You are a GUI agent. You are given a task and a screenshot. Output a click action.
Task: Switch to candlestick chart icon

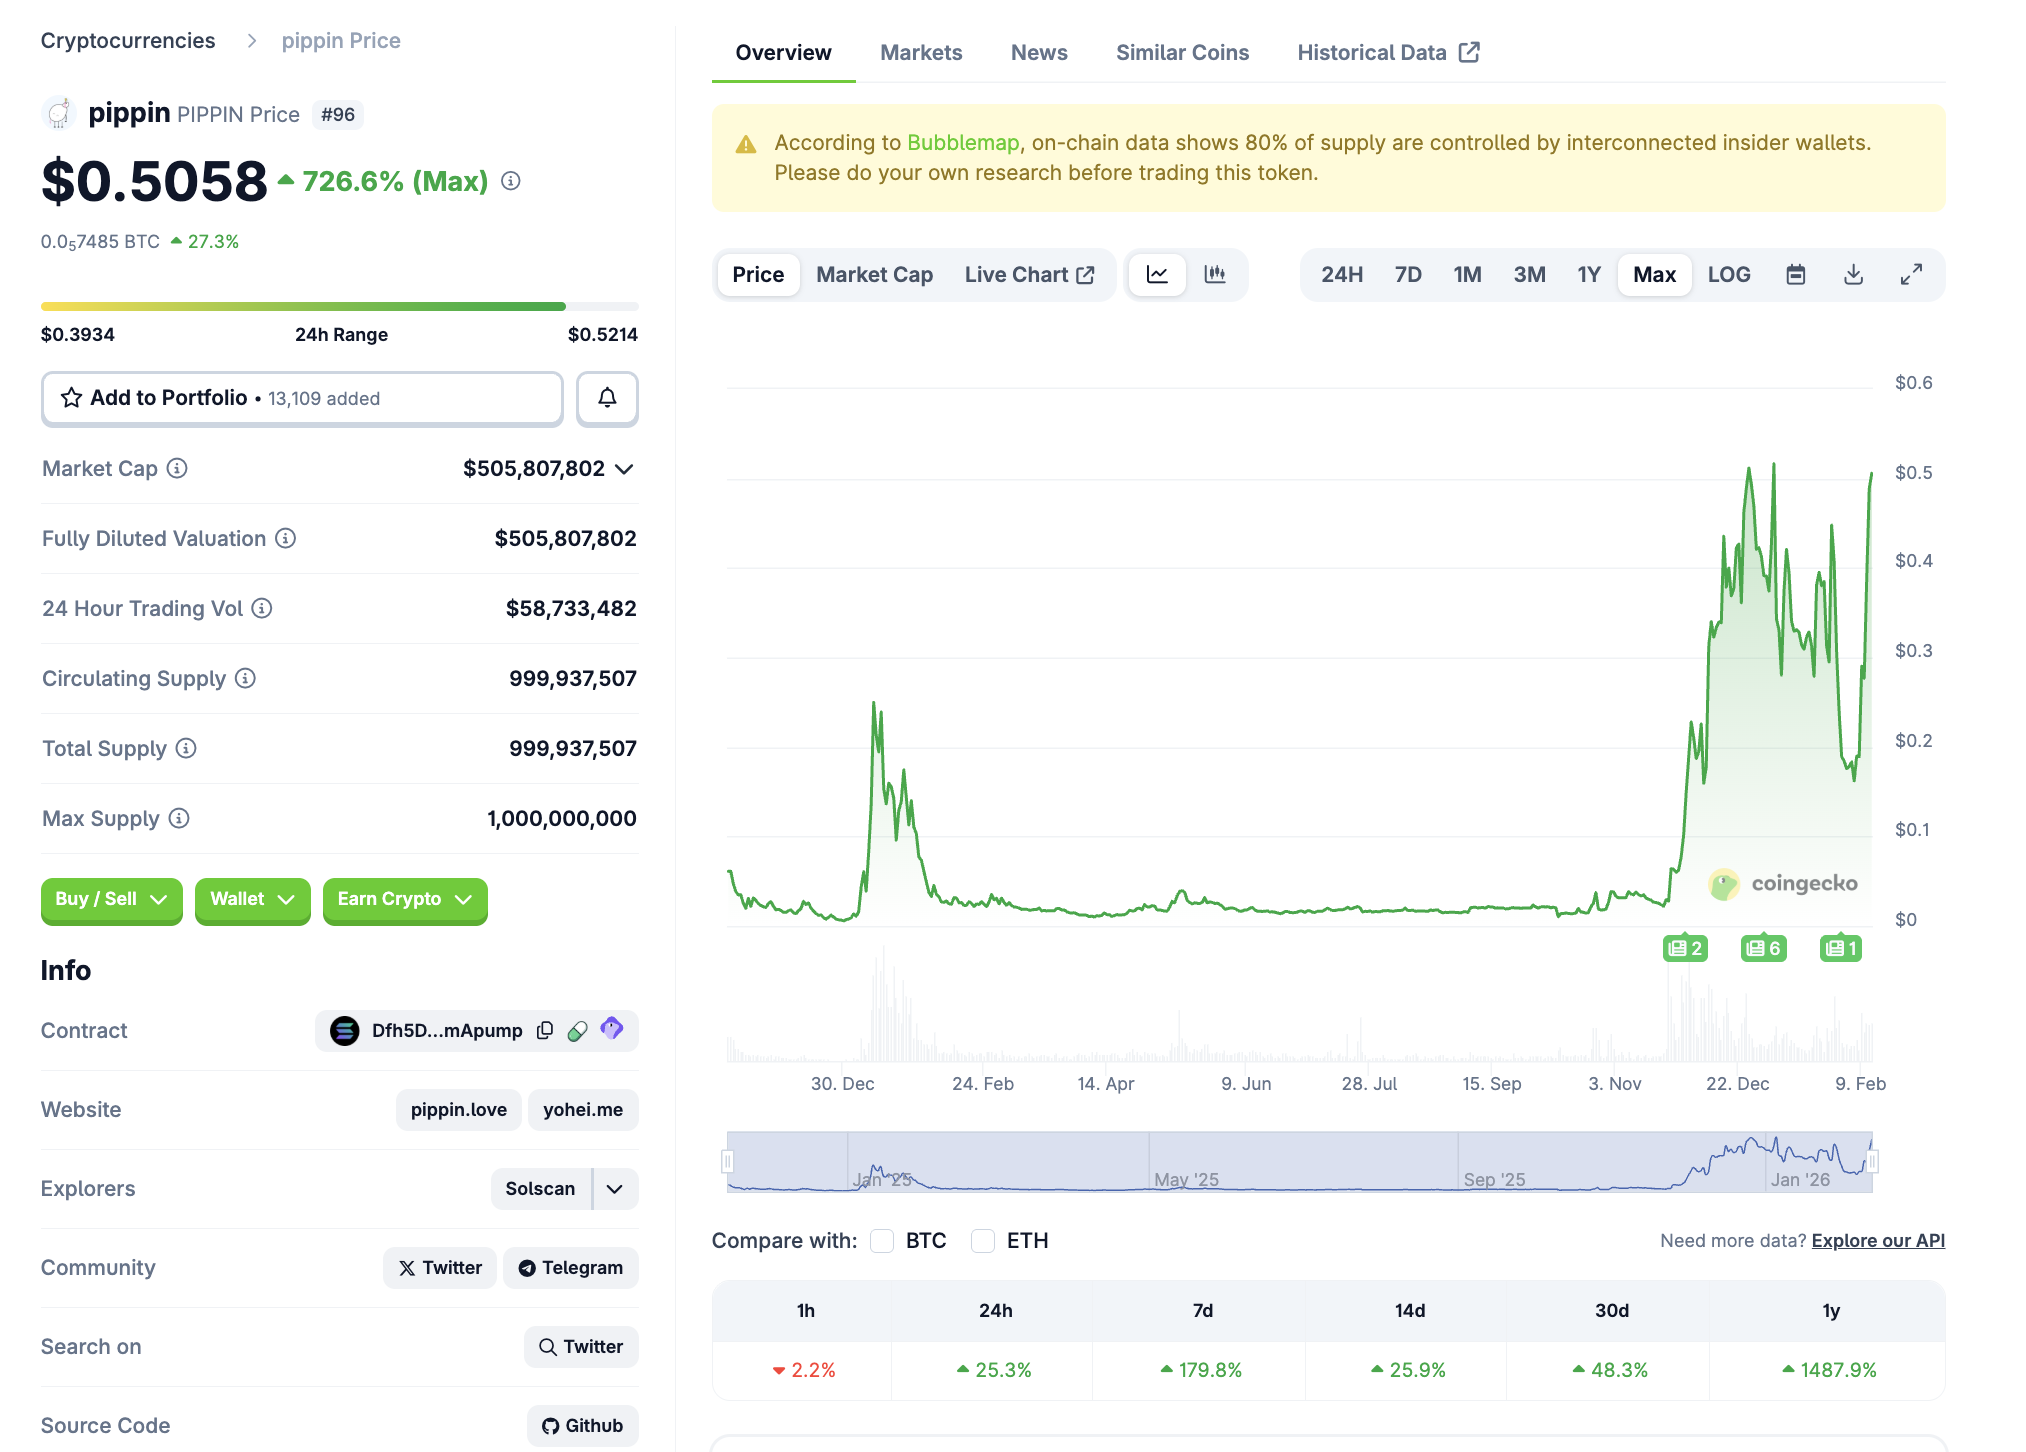(x=1215, y=275)
